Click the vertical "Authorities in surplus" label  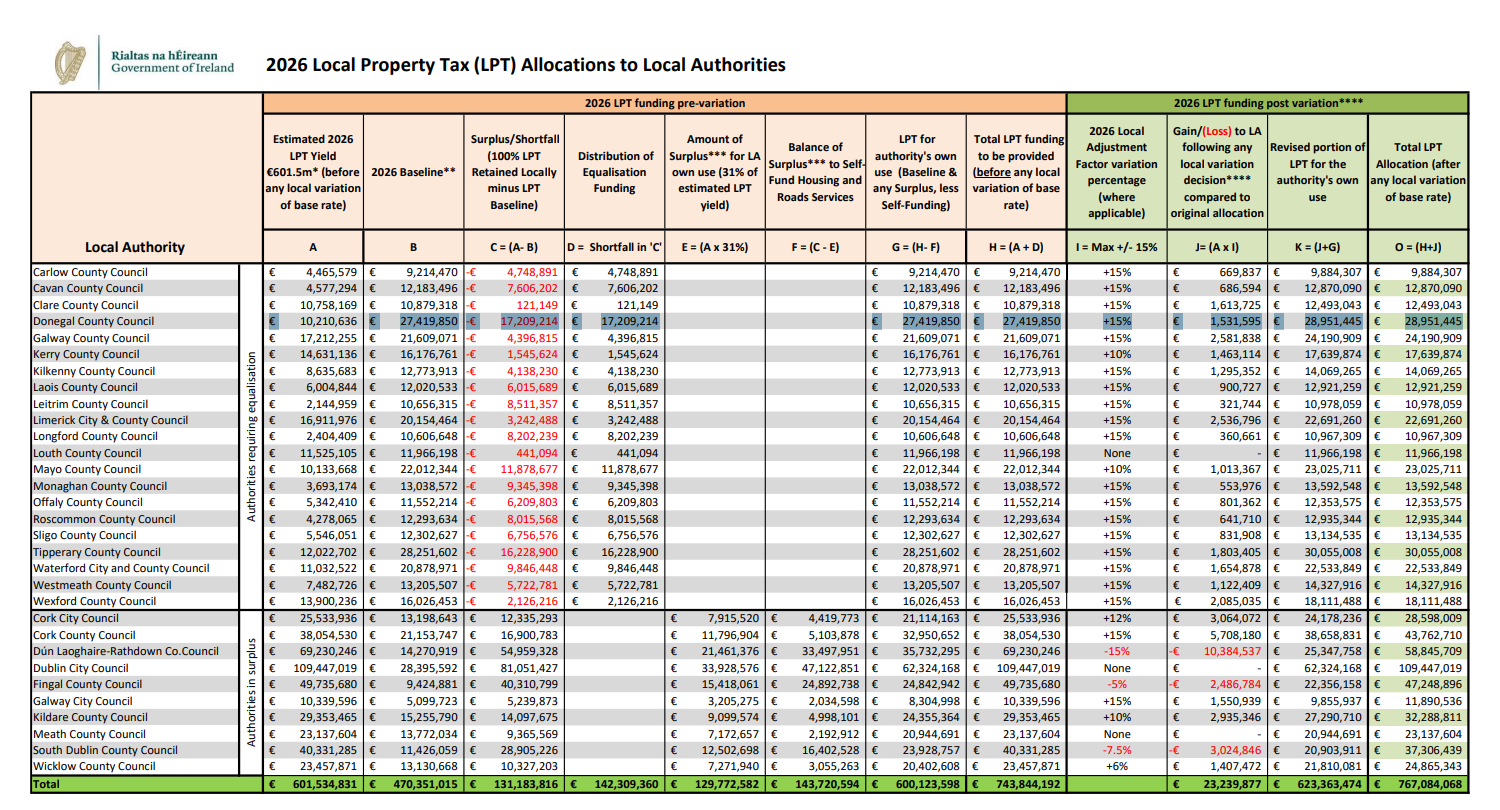tap(252, 692)
